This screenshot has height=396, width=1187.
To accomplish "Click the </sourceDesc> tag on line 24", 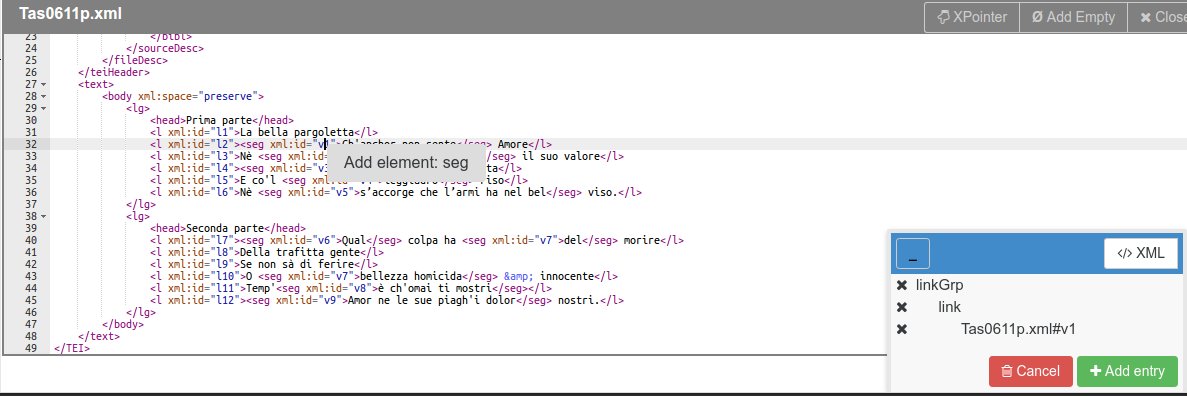I will coord(165,48).
